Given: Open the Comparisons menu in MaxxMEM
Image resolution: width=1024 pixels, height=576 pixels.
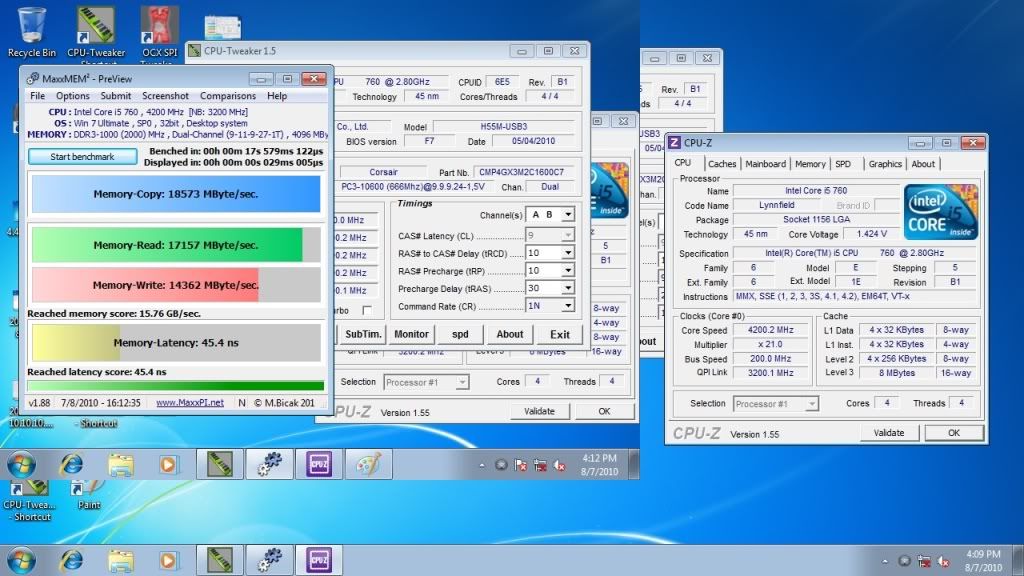Looking at the screenshot, I should (x=228, y=96).
